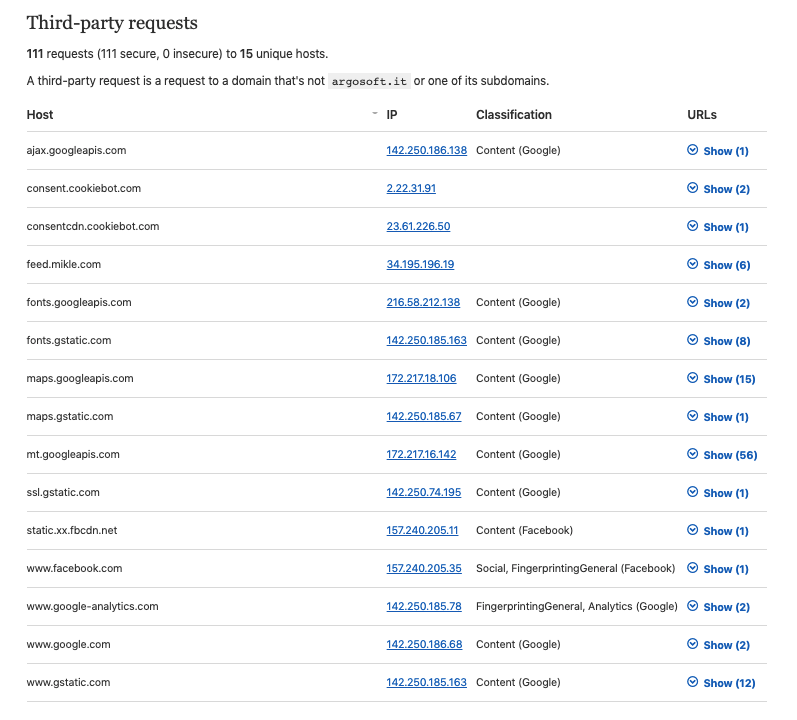Open IP link 142.250.185.67
This screenshot has height=720, width=797.
click(424, 416)
